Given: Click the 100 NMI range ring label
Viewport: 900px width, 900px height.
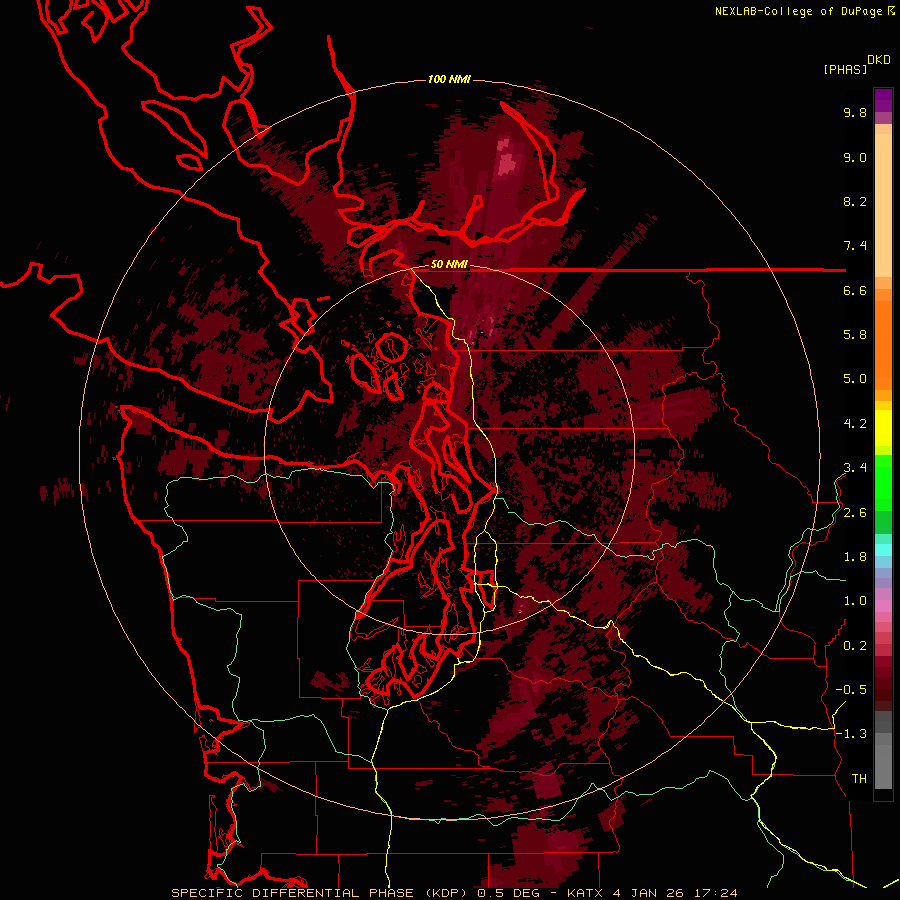Looking at the screenshot, I should click(449, 79).
